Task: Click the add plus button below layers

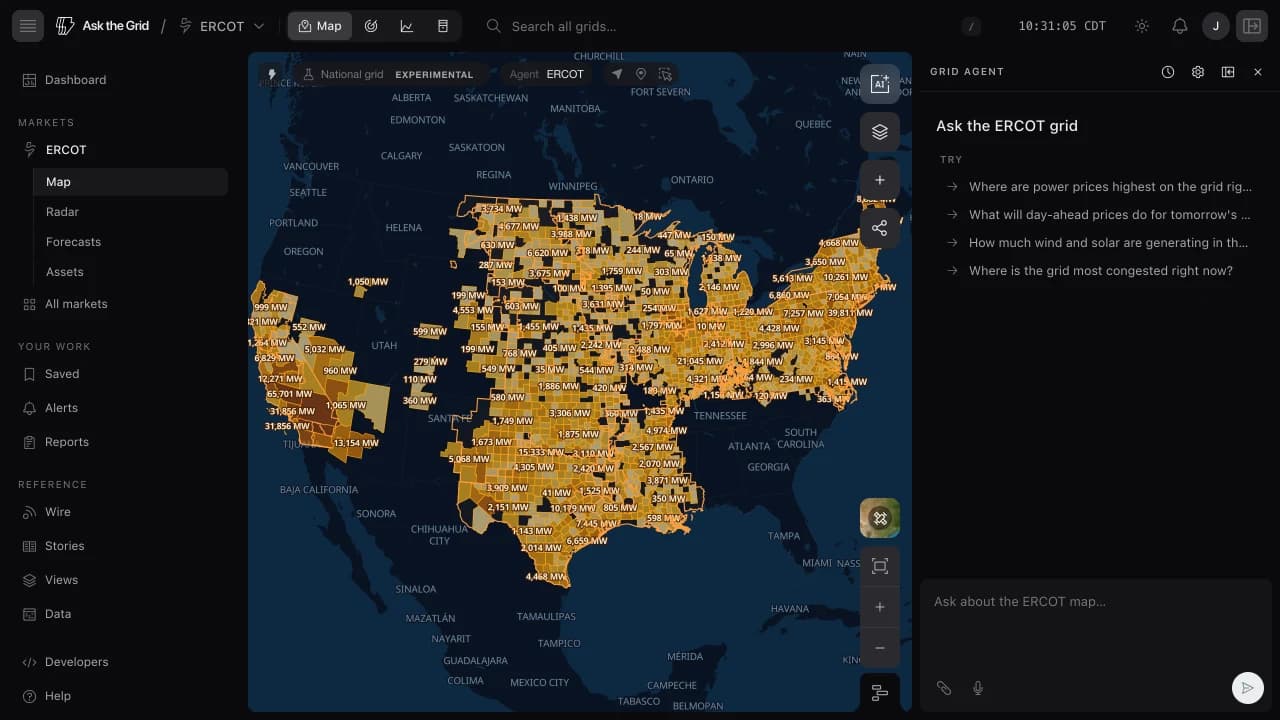Action: pyautogui.click(x=880, y=180)
